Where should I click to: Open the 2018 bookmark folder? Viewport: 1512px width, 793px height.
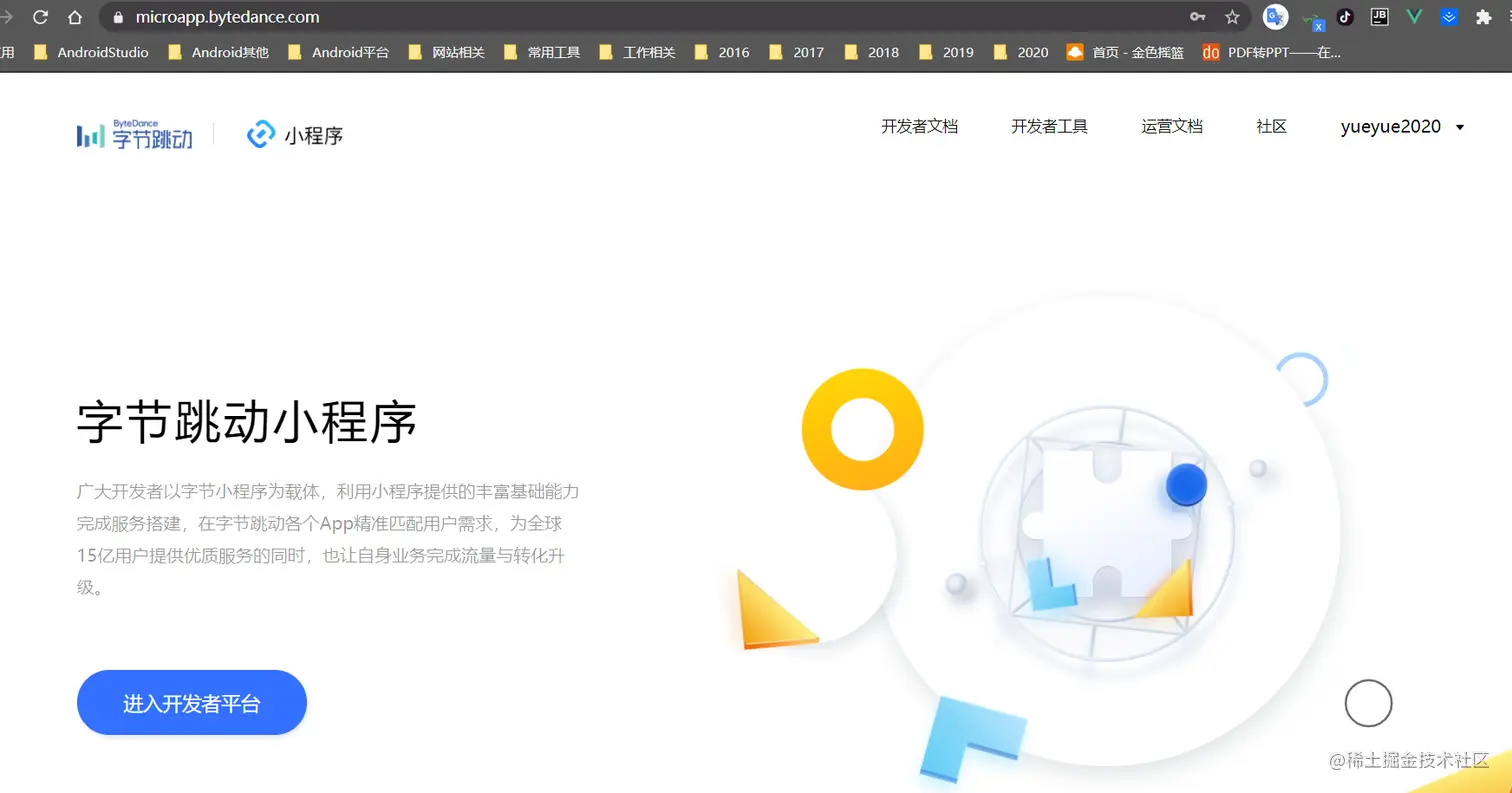pyautogui.click(x=872, y=52)
